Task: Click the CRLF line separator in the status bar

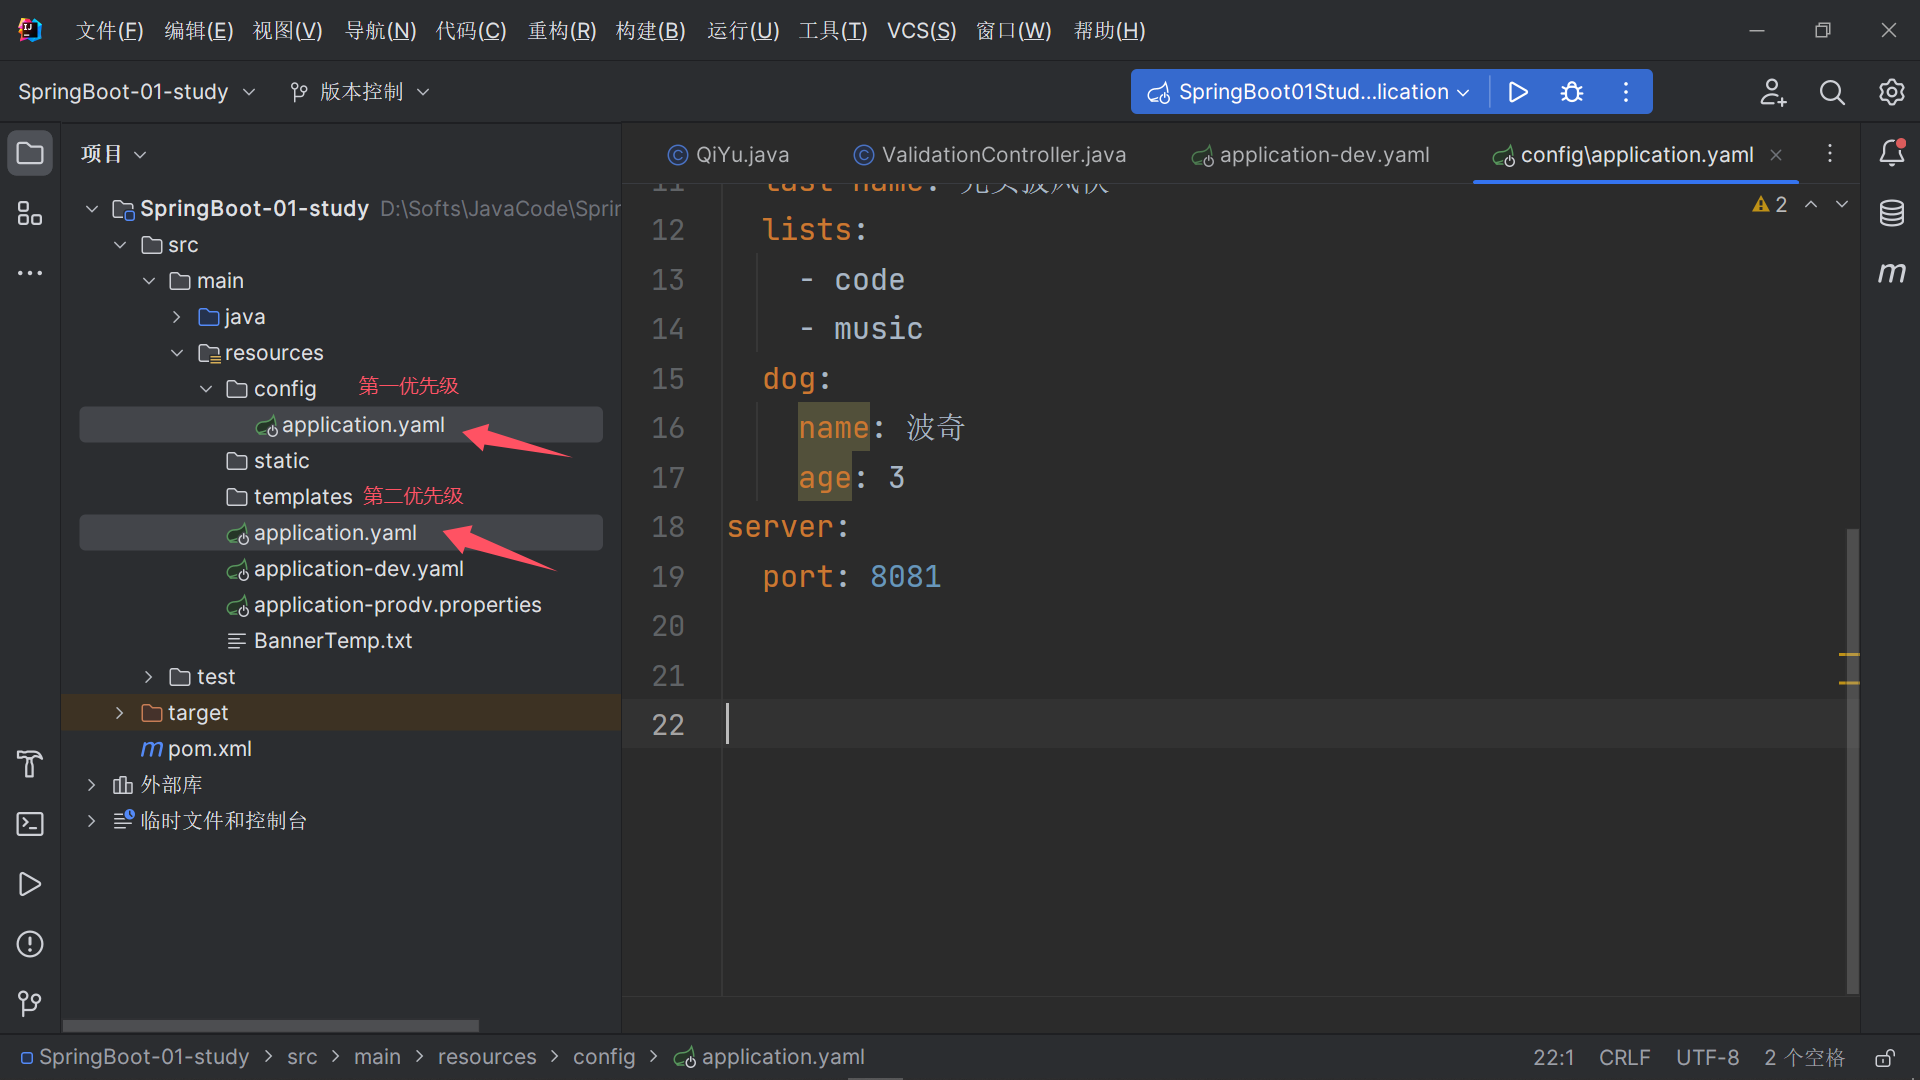Action: coord(1624,1058)
